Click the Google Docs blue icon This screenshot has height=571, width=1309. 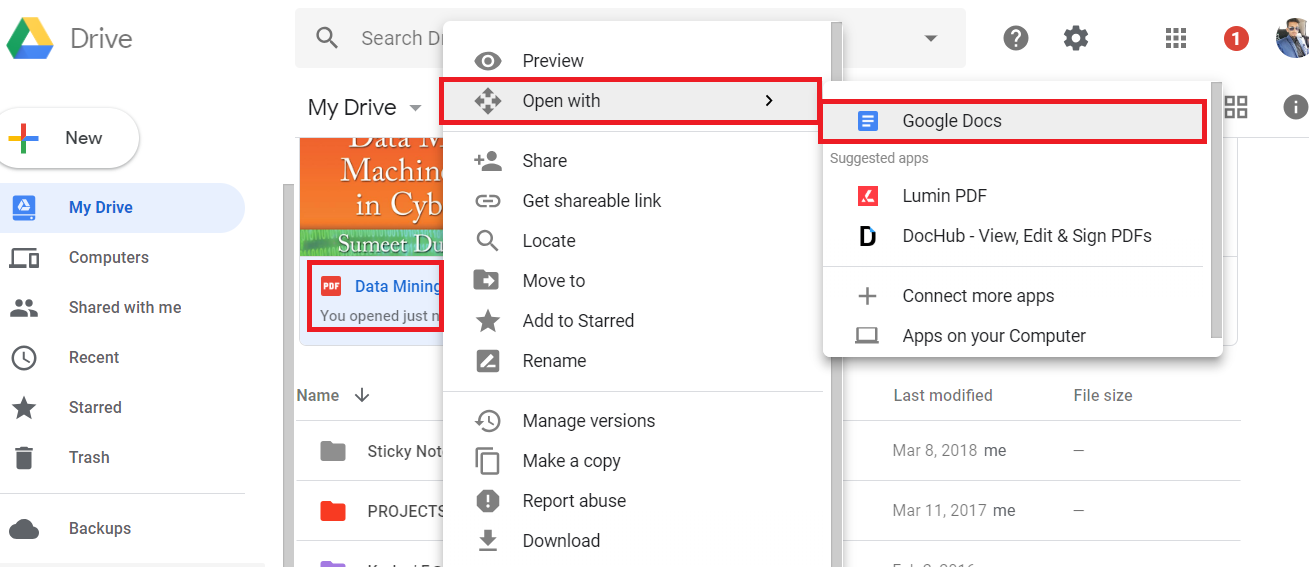867,121
